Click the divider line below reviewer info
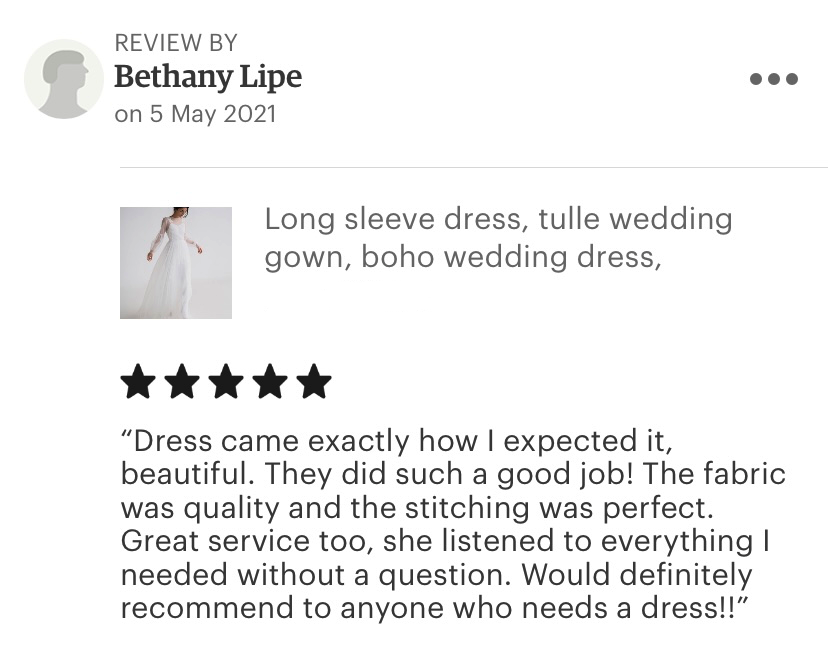Image resolution: width=828 pixels, height=658 pixels. click(474, 167)
